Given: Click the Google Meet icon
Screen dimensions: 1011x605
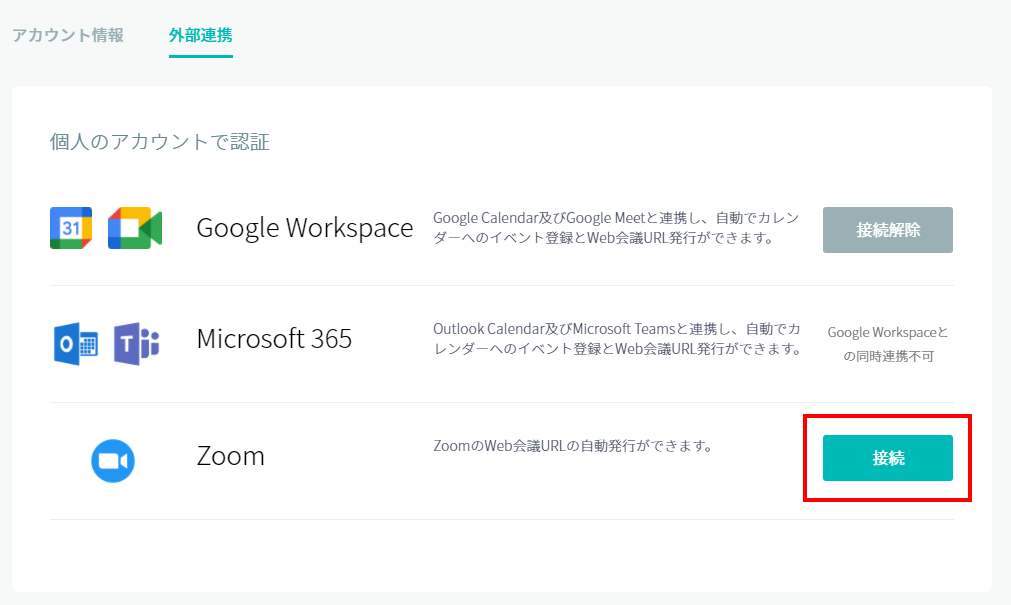Looking at the screenshot, I should coord(135,228).
